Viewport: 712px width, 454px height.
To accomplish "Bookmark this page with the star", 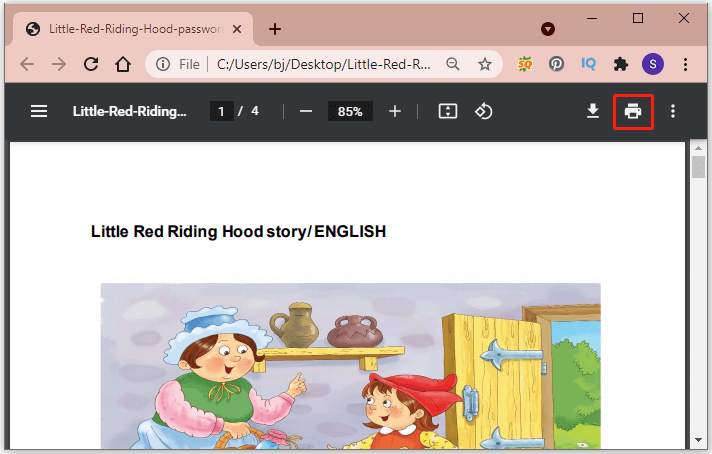I will pos(485,64).
